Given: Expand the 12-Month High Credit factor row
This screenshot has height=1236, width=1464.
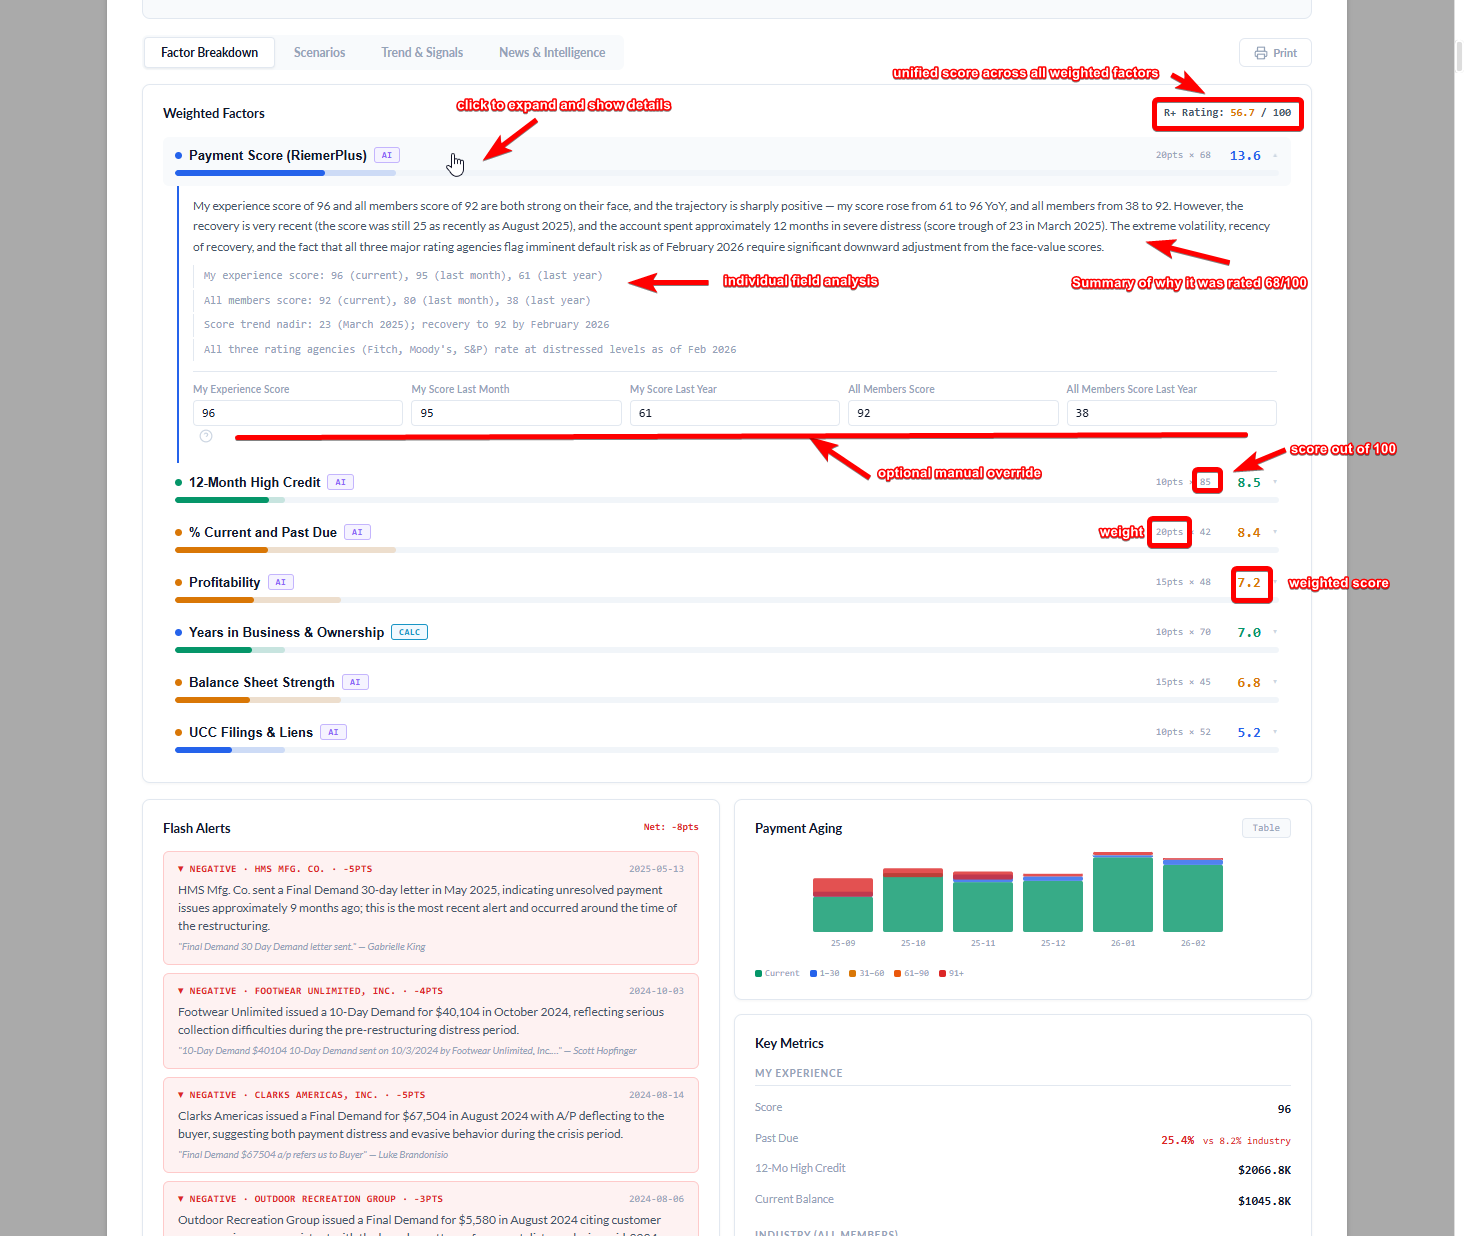Looking at the screenshot, I should coord(254,482).
